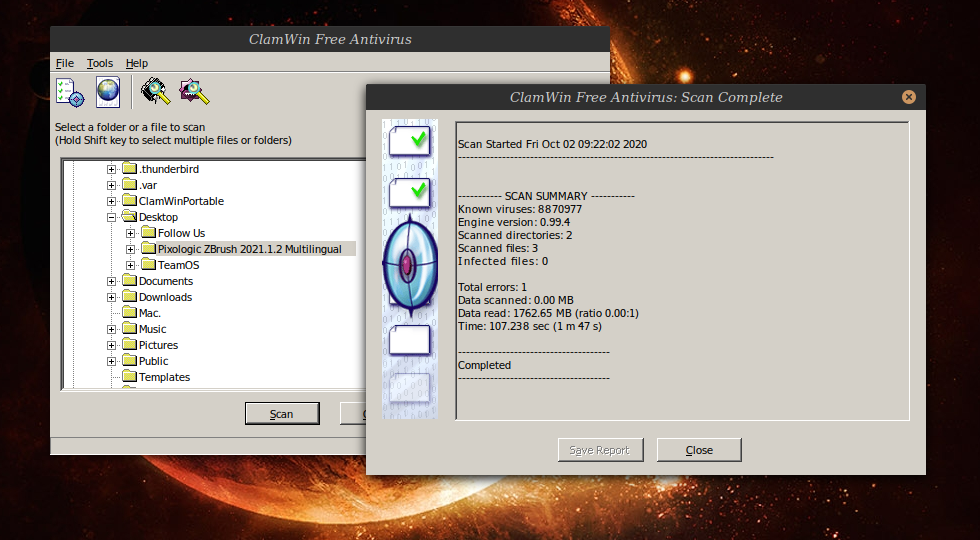Expand the .var folder node
Image resolution: width=980 pixels, height=540 pixels.
(111, 185)
